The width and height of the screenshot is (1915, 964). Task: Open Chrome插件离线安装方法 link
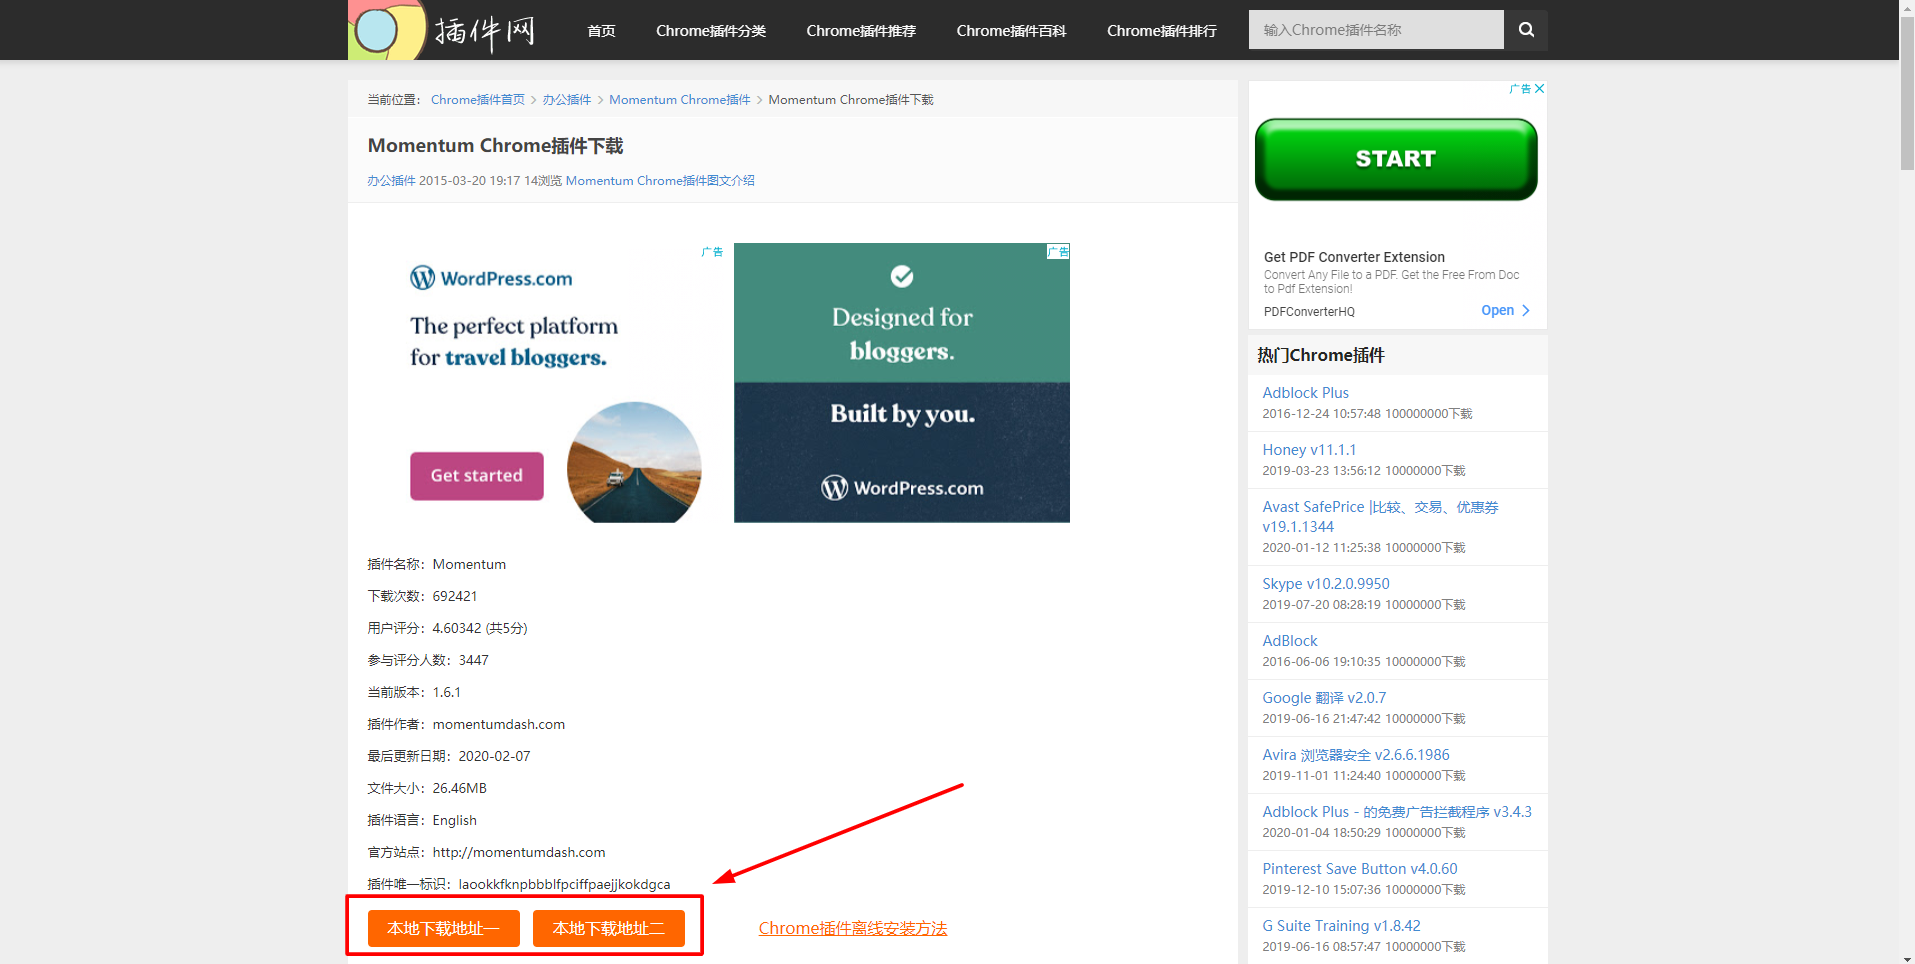pyautogui.click(x=853, y=928)
